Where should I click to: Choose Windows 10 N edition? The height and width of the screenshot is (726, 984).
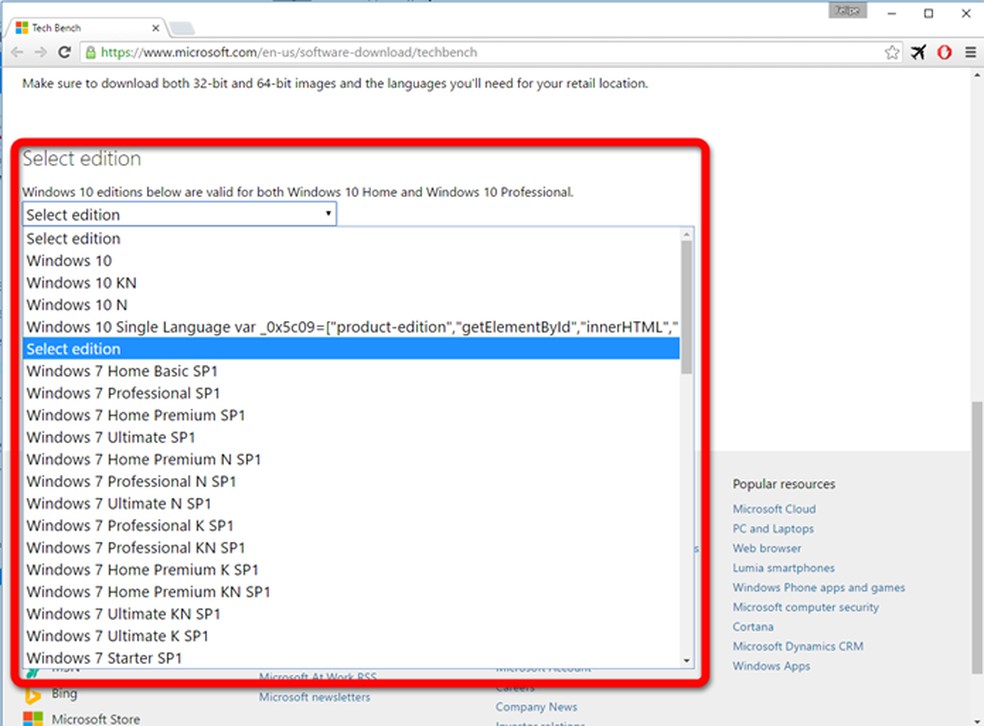tap(351, 305)
